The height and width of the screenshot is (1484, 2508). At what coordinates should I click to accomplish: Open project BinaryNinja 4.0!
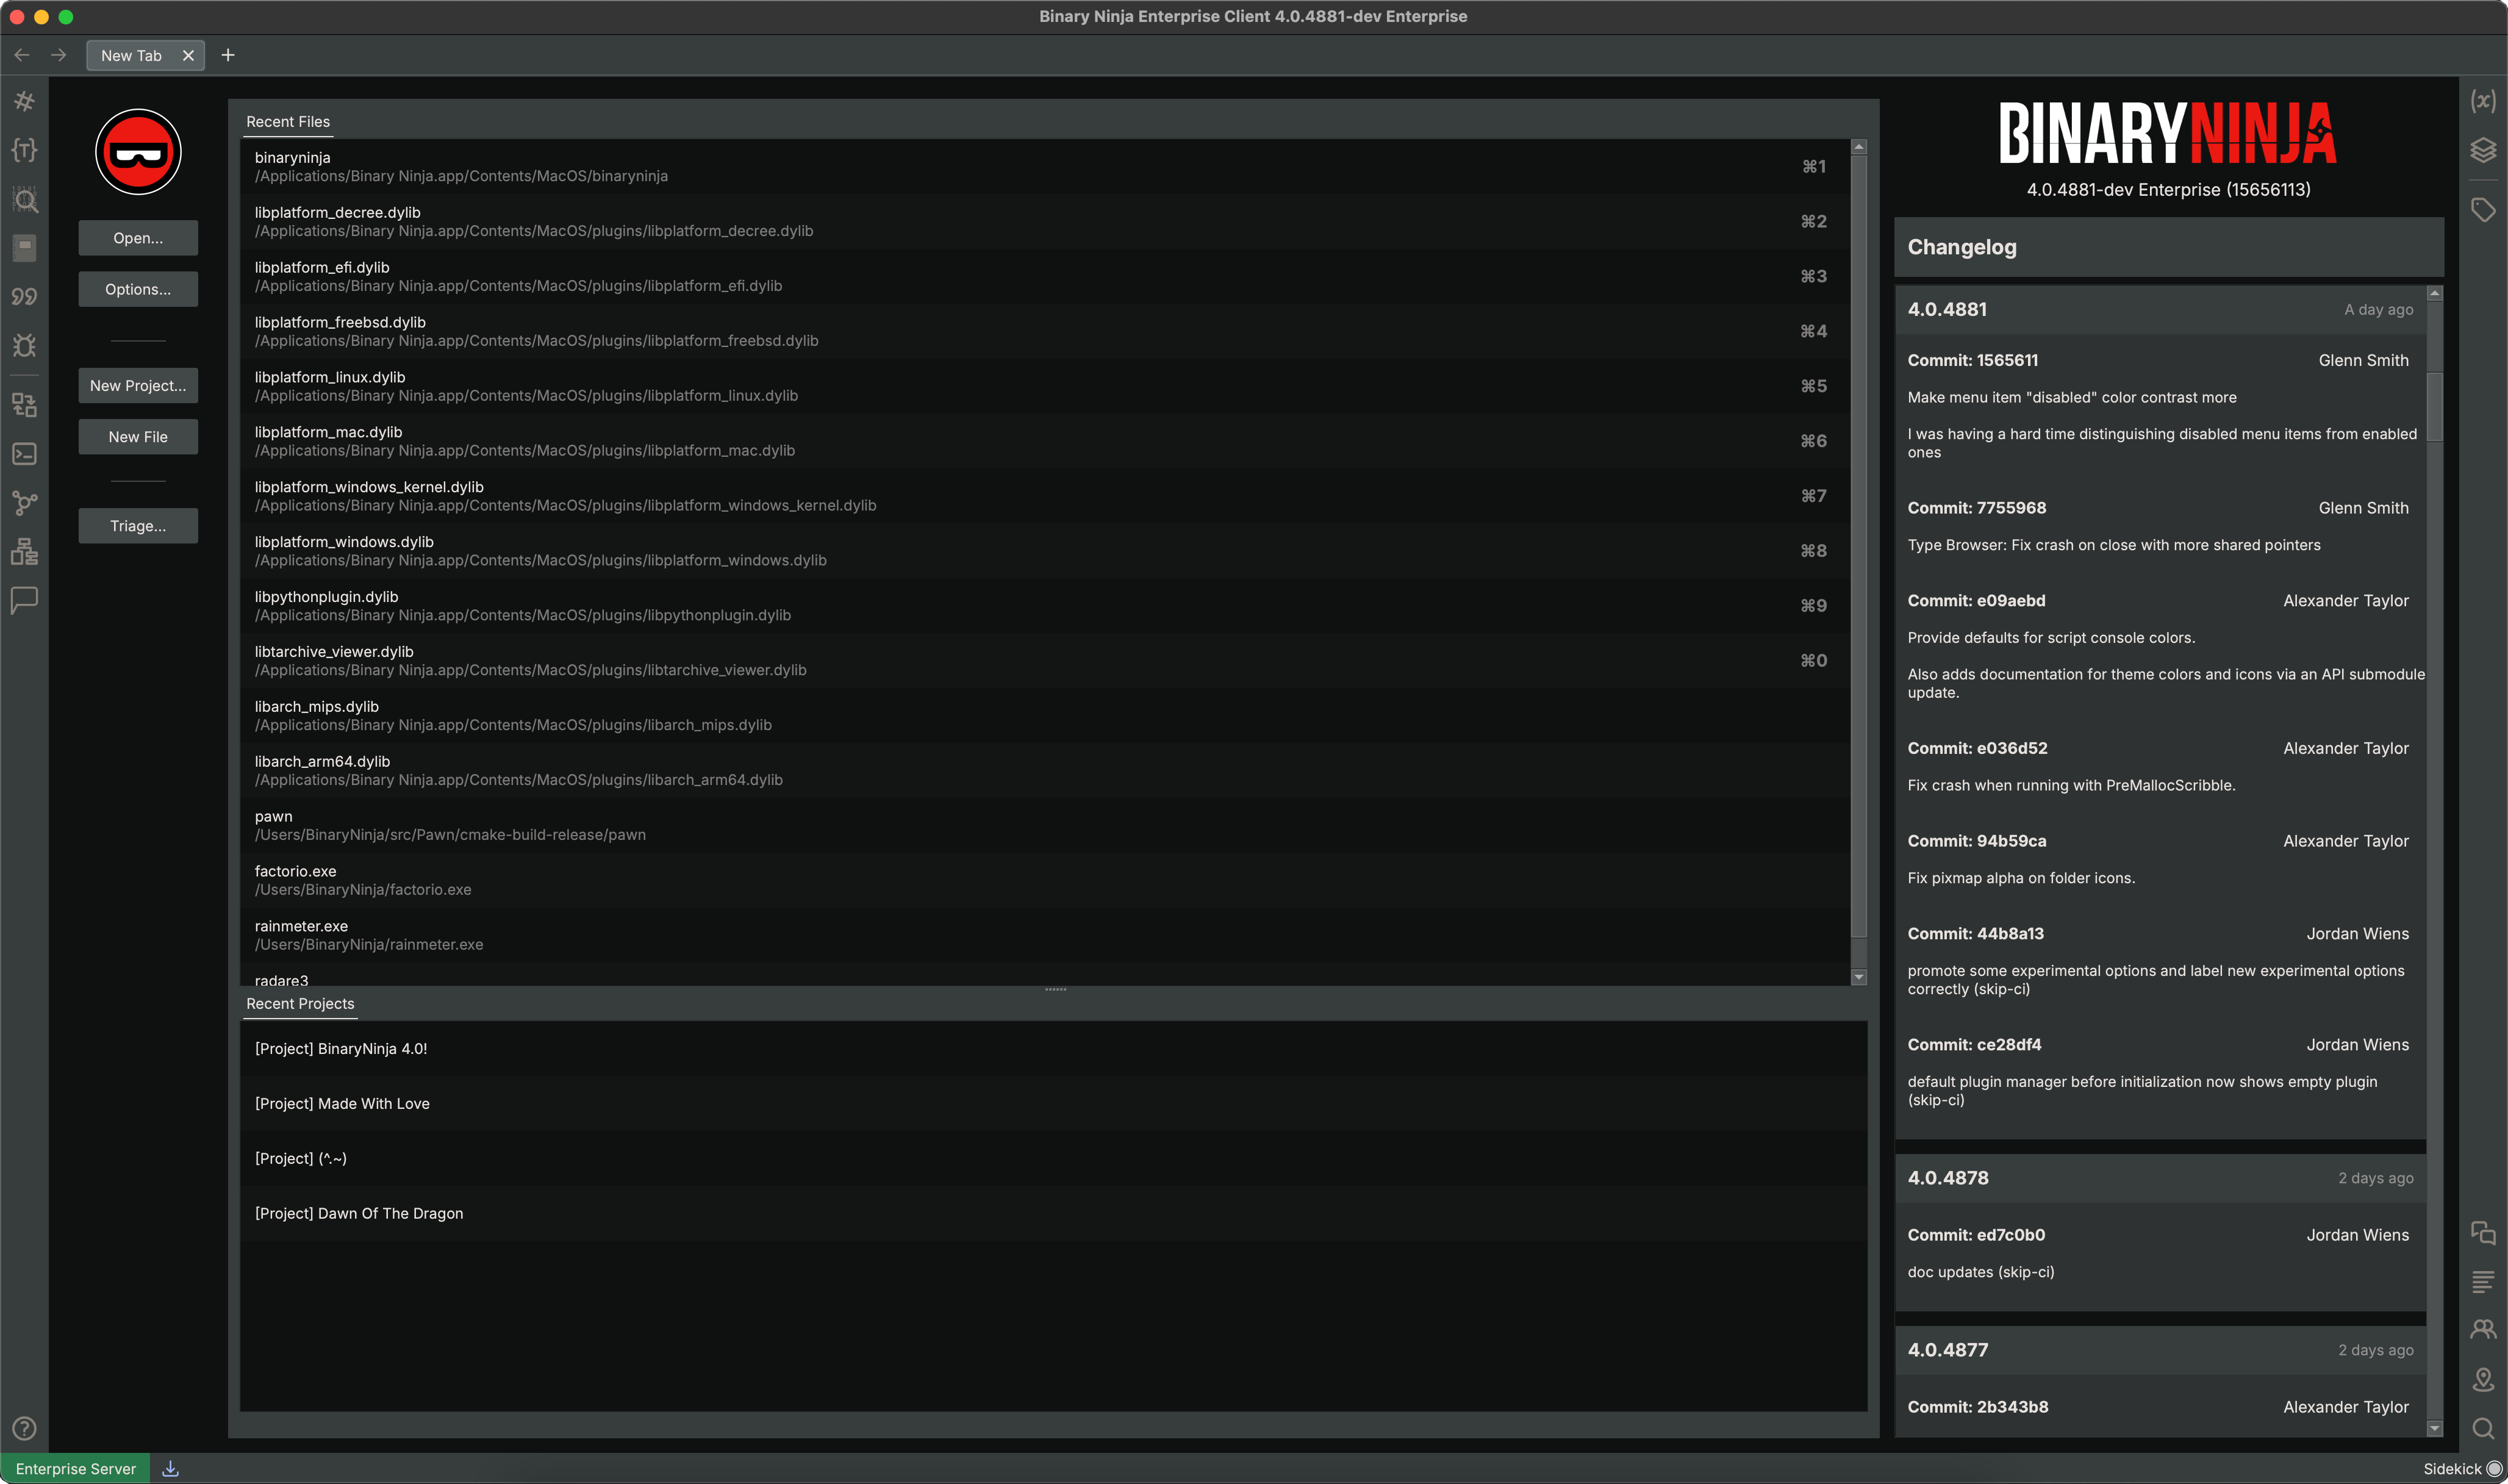(x=1053, y=1049)
